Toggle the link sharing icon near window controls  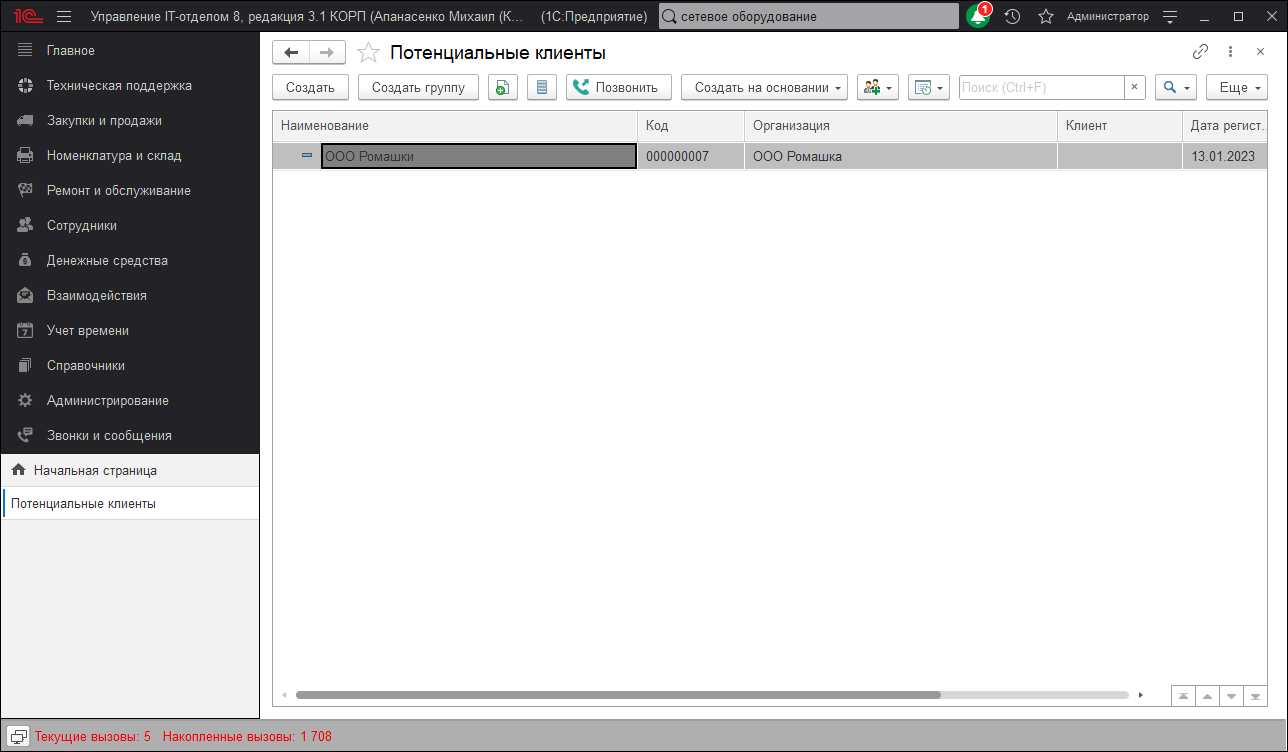(1200, 50)
